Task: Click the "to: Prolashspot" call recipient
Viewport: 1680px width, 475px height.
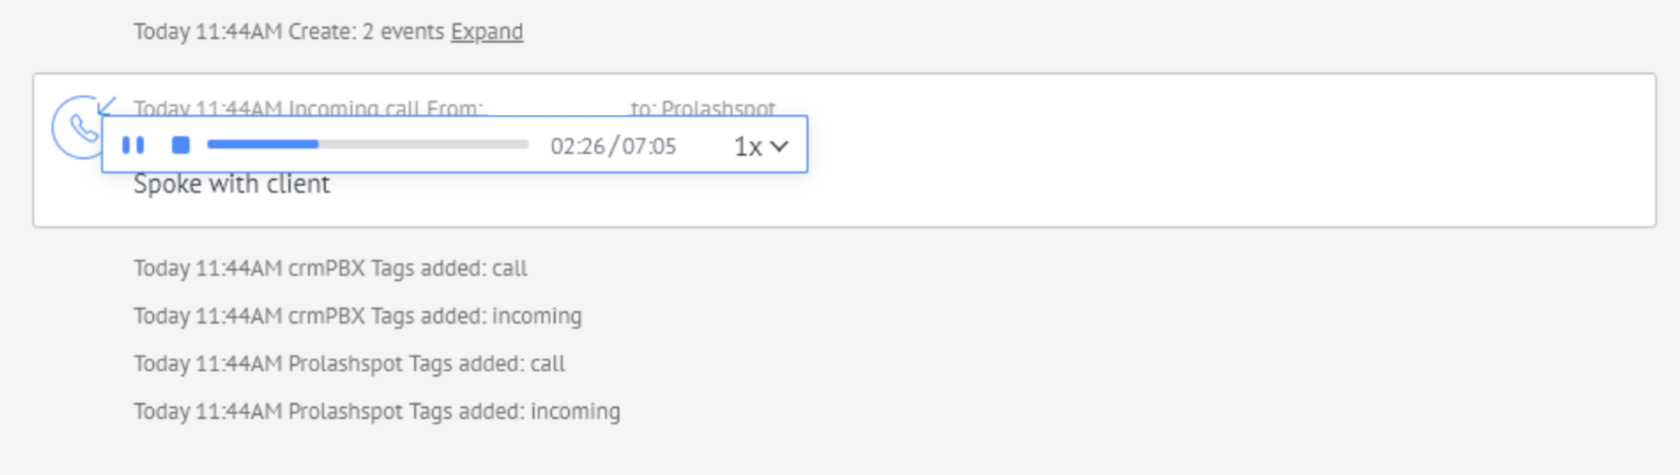Action: pyautogui.click(x=703, y=107)
